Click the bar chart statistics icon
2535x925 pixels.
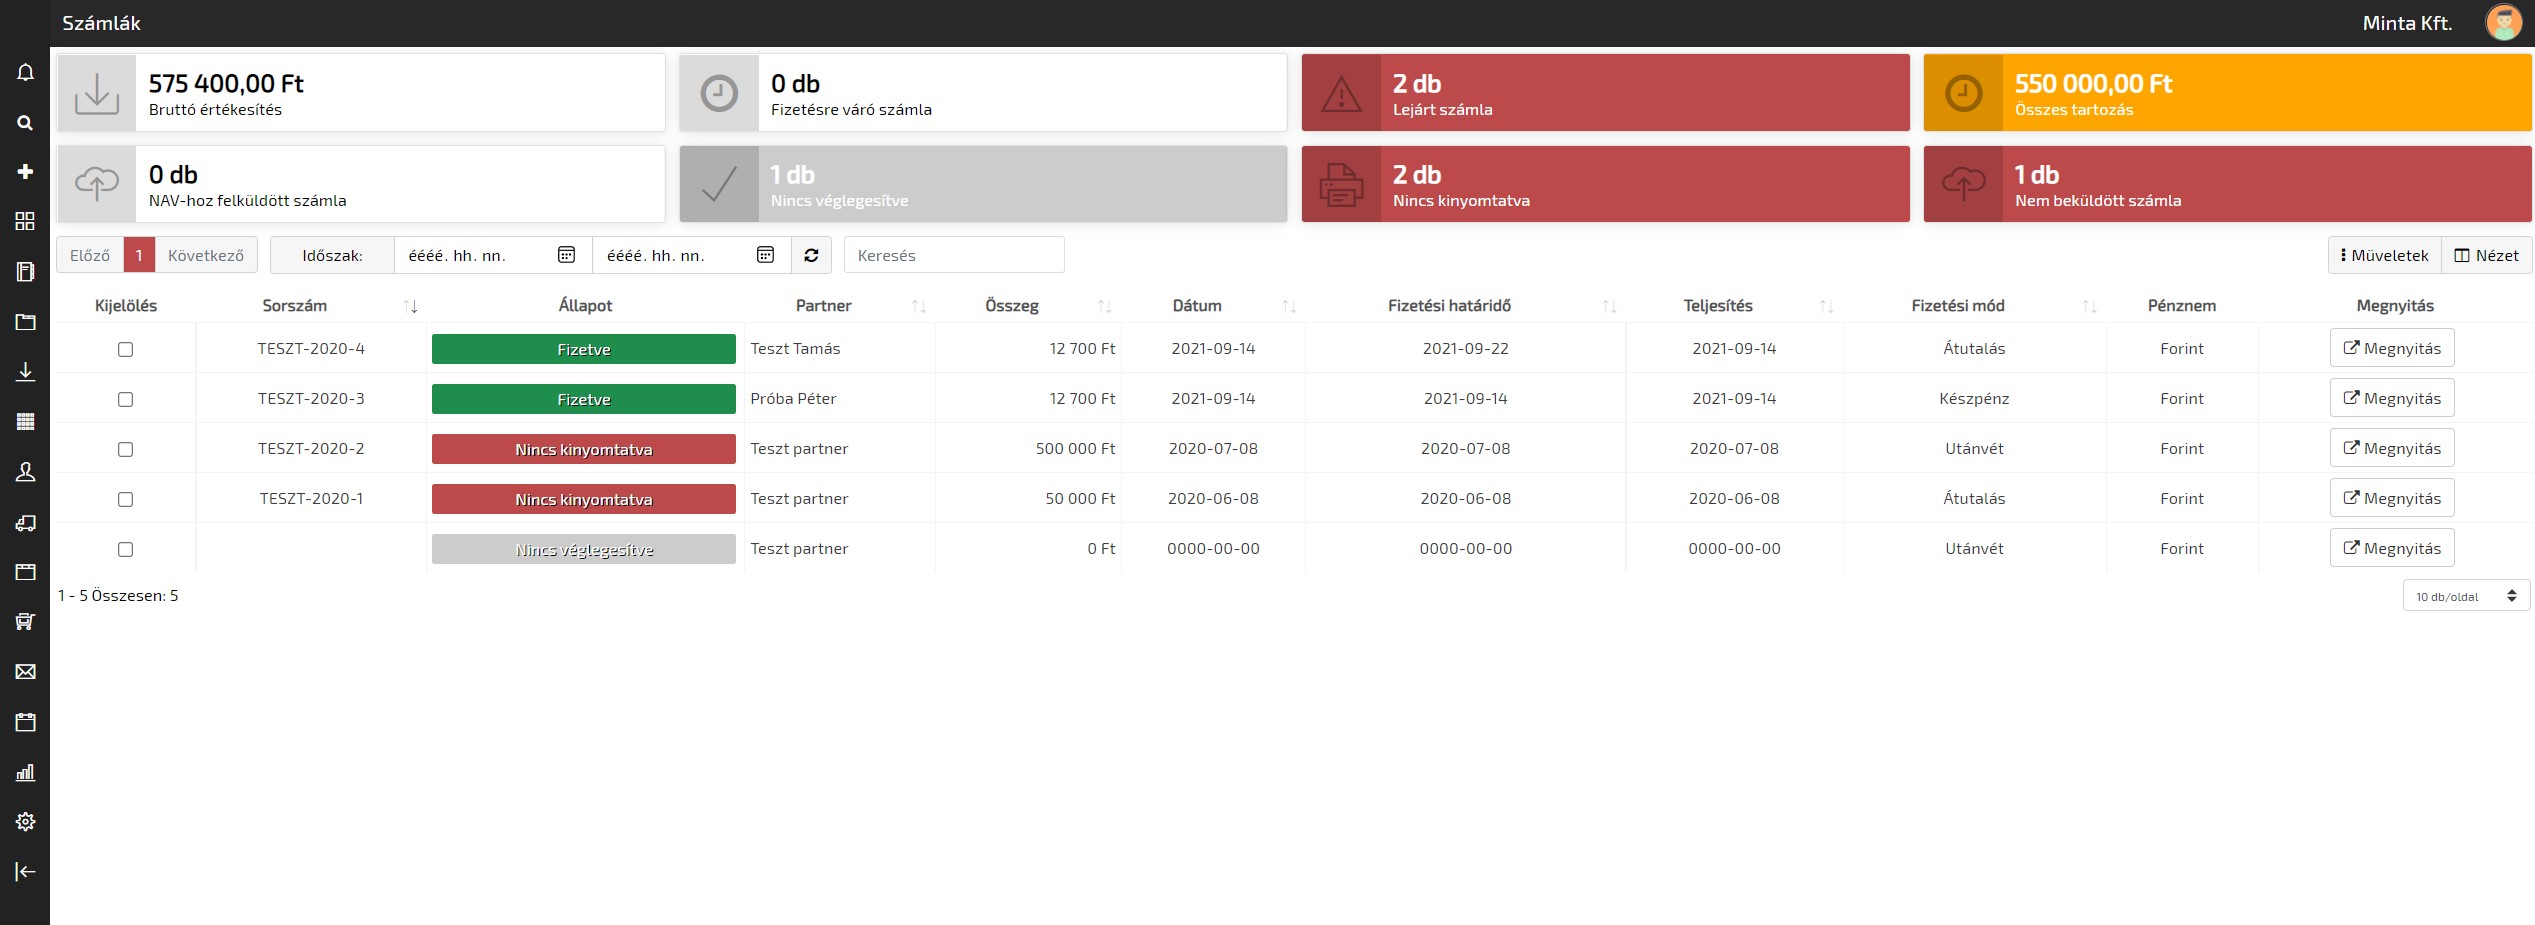point(25,772)
